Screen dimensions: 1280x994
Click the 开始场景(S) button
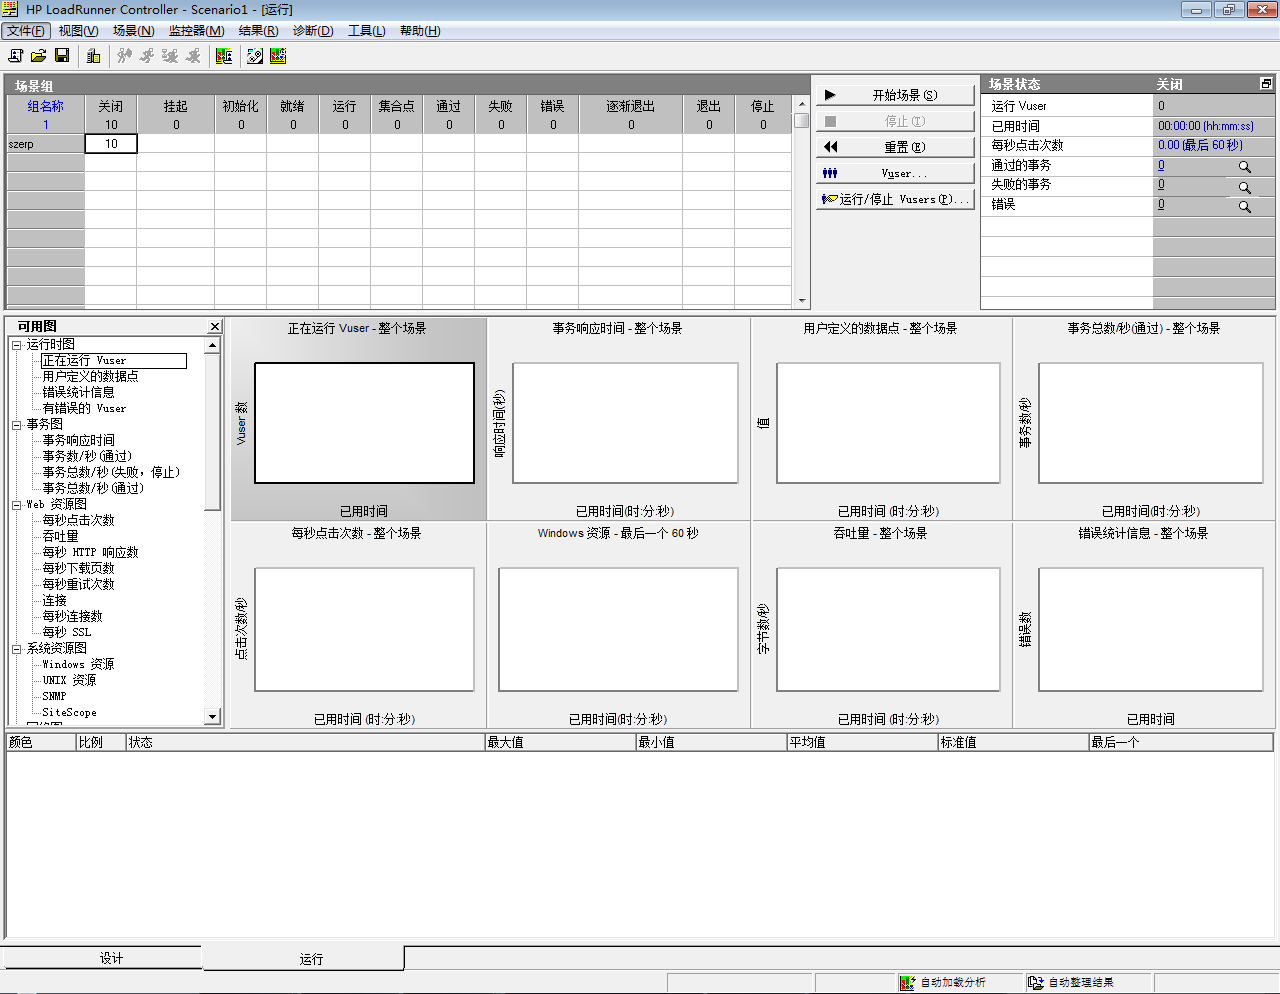[x=895, y=95]
